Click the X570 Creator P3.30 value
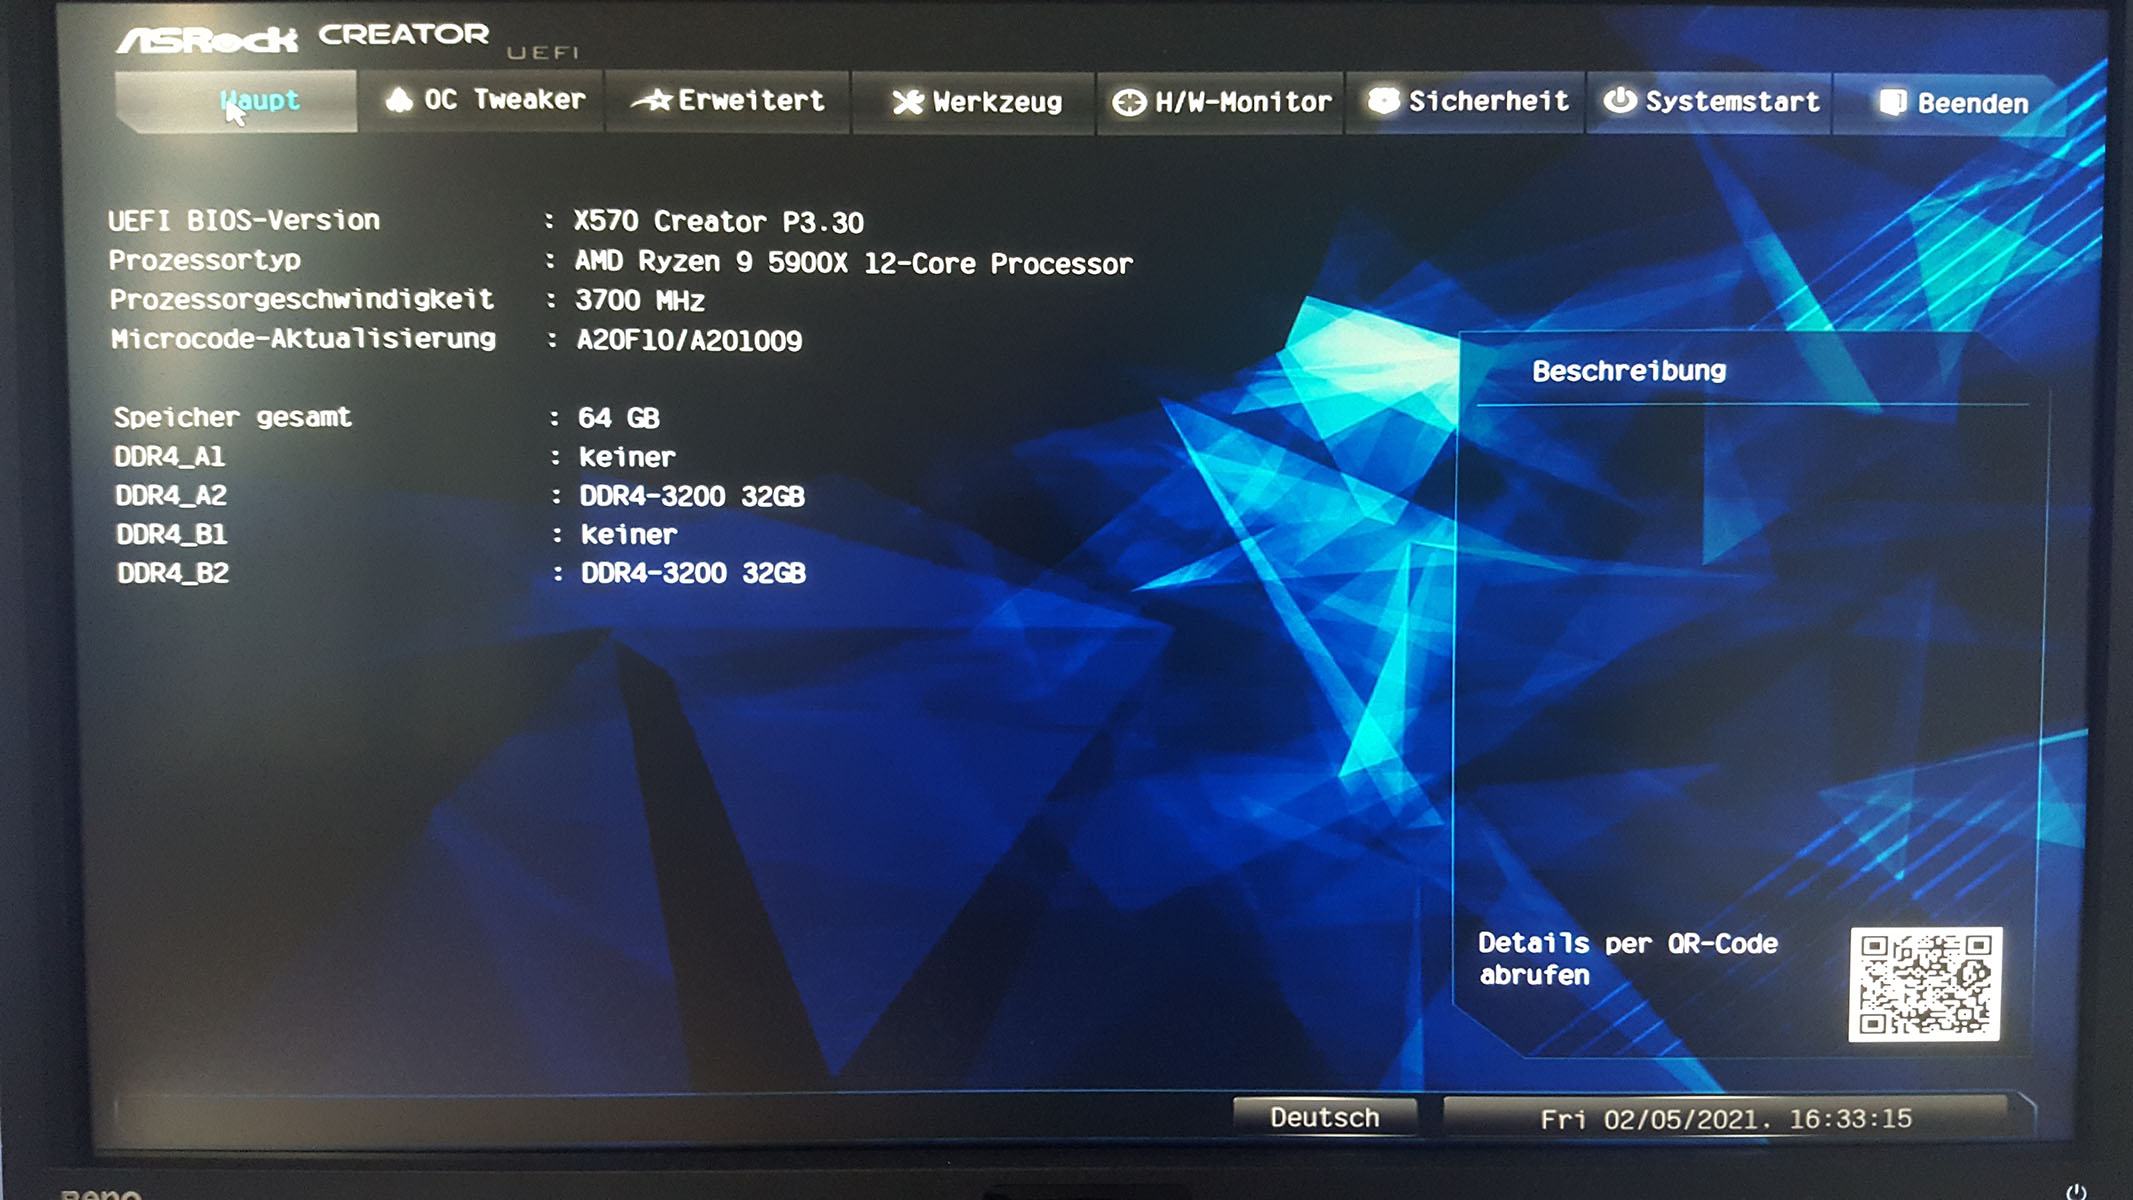Image resolution: width=2133 pixels, height=1200 pixels. point(718,222)
